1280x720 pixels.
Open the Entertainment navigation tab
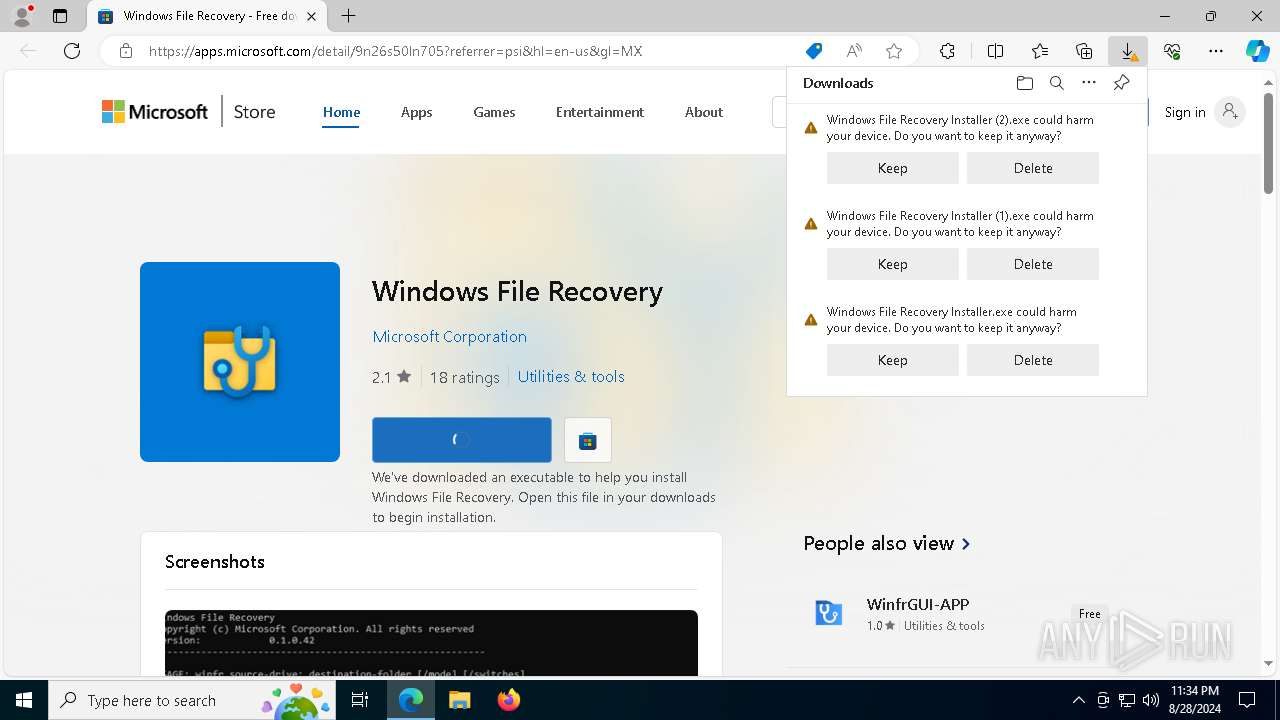600,112
